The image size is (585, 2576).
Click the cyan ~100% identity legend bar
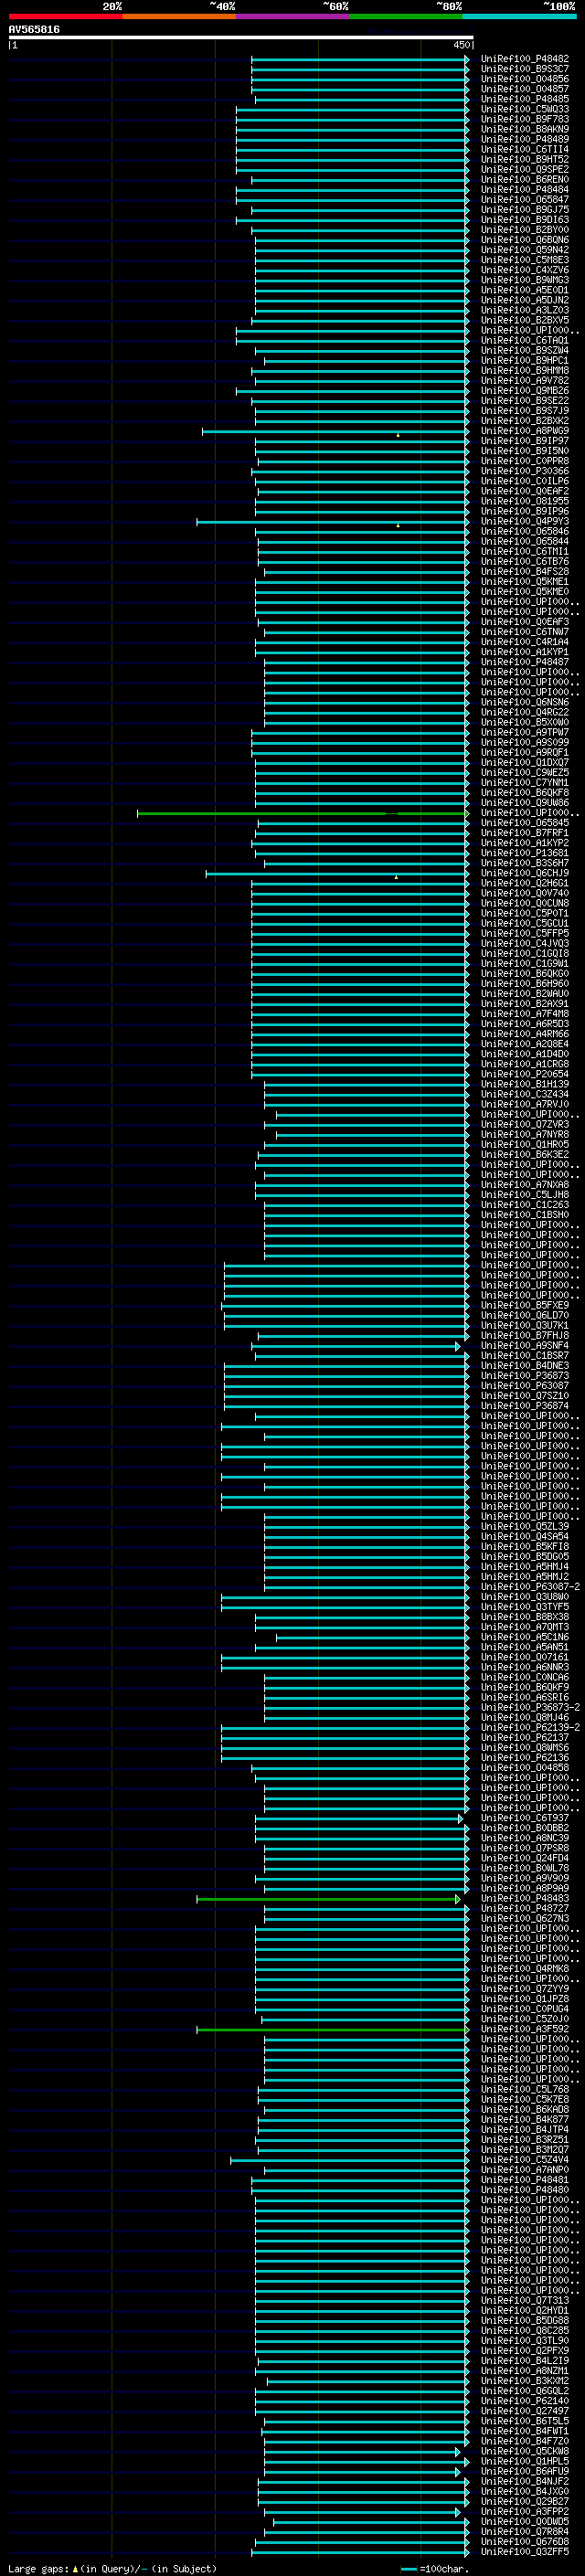(520, 16)
